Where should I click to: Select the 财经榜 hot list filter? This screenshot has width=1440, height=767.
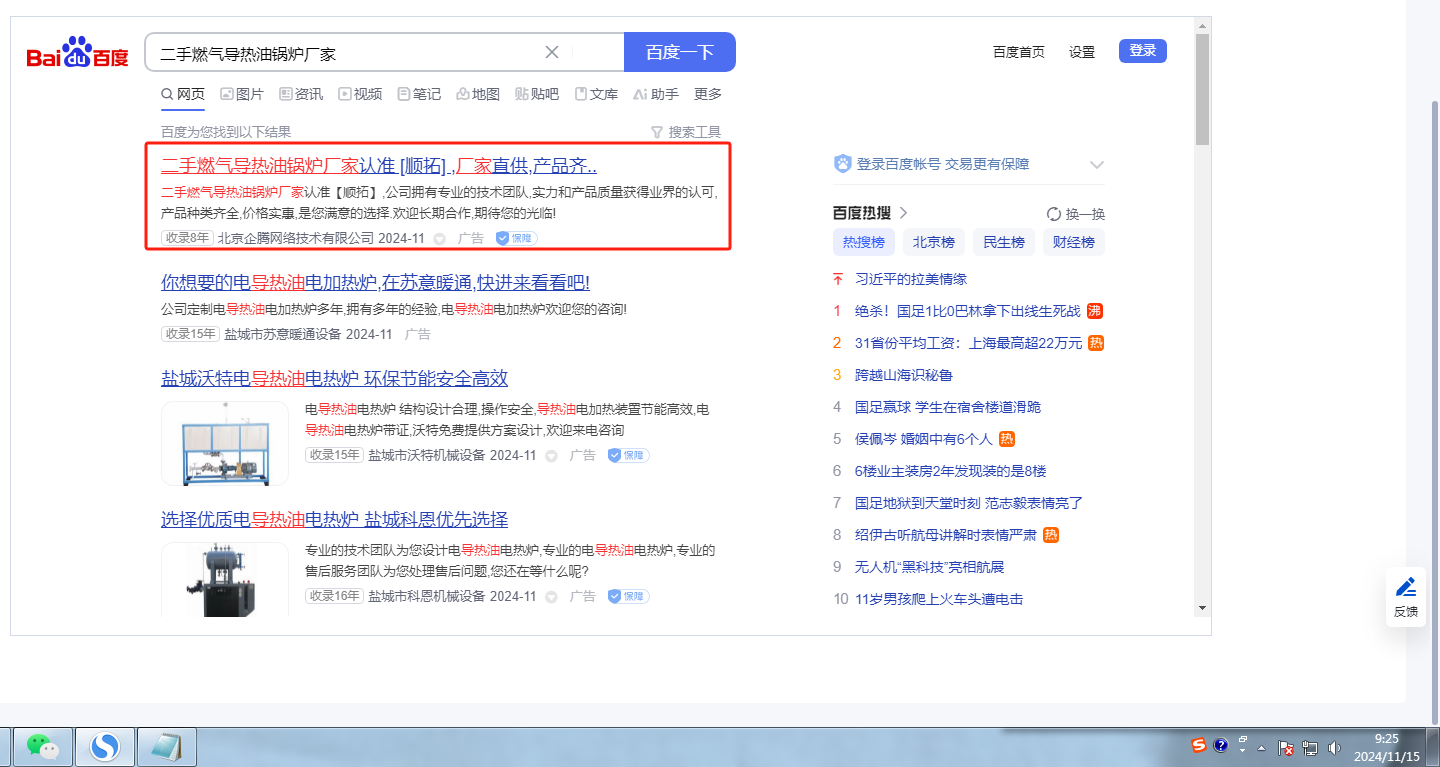(1073, 242)
